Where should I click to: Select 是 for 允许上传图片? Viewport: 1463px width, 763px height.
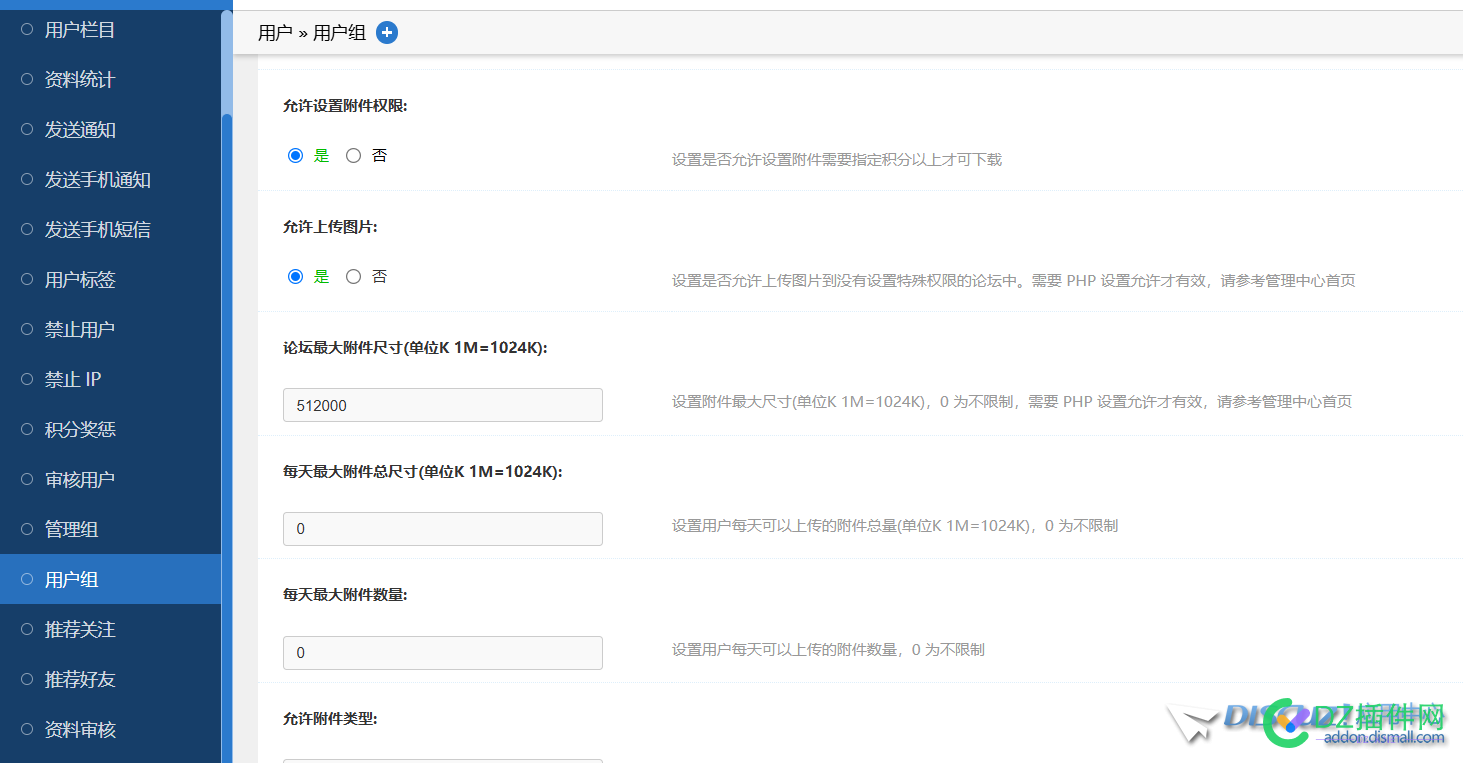click(x=295, y=277)
